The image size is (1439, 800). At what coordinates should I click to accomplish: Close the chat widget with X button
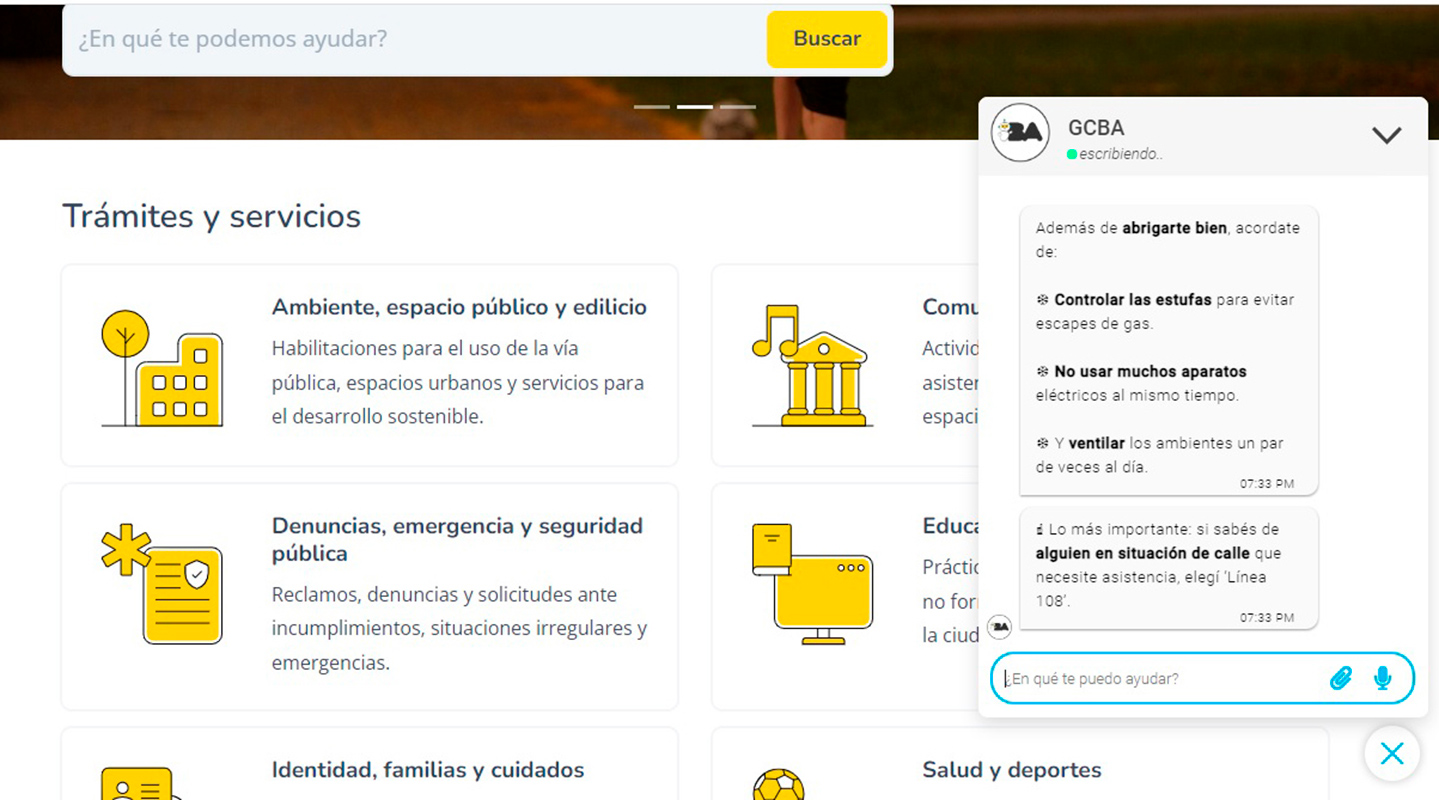coord(1391,754)
